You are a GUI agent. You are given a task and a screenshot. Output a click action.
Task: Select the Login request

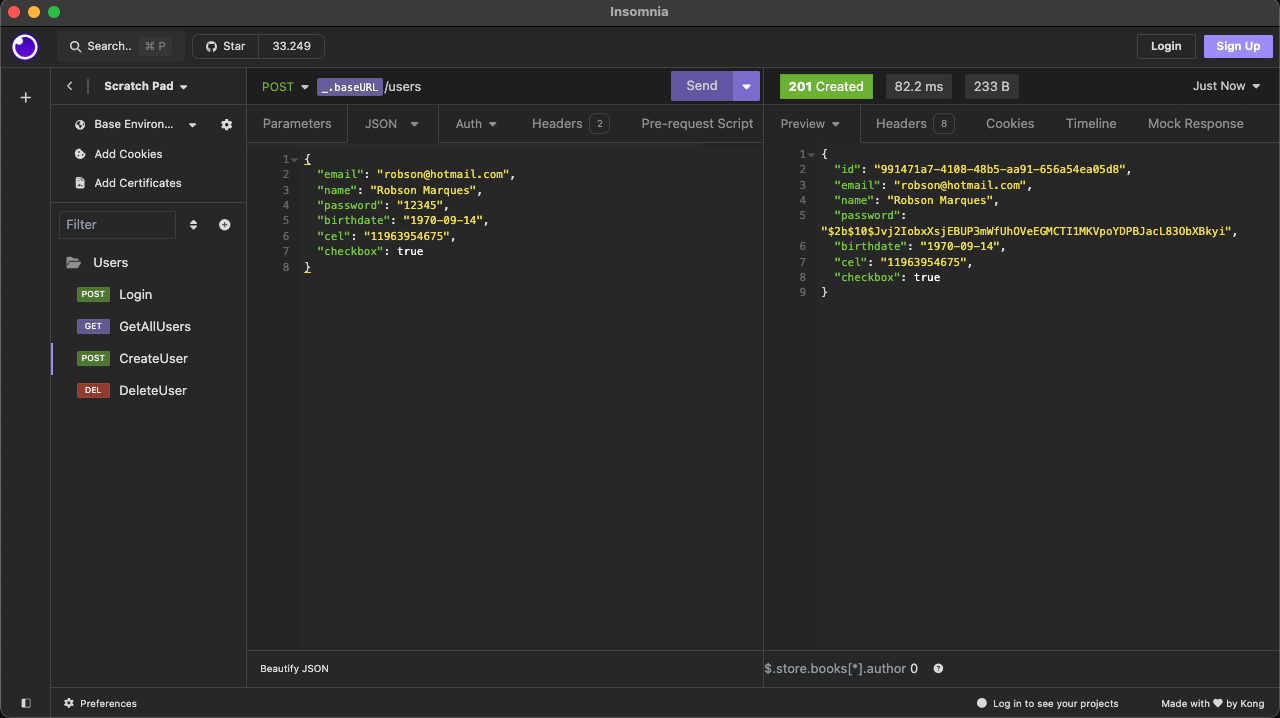tap(149, 294)
